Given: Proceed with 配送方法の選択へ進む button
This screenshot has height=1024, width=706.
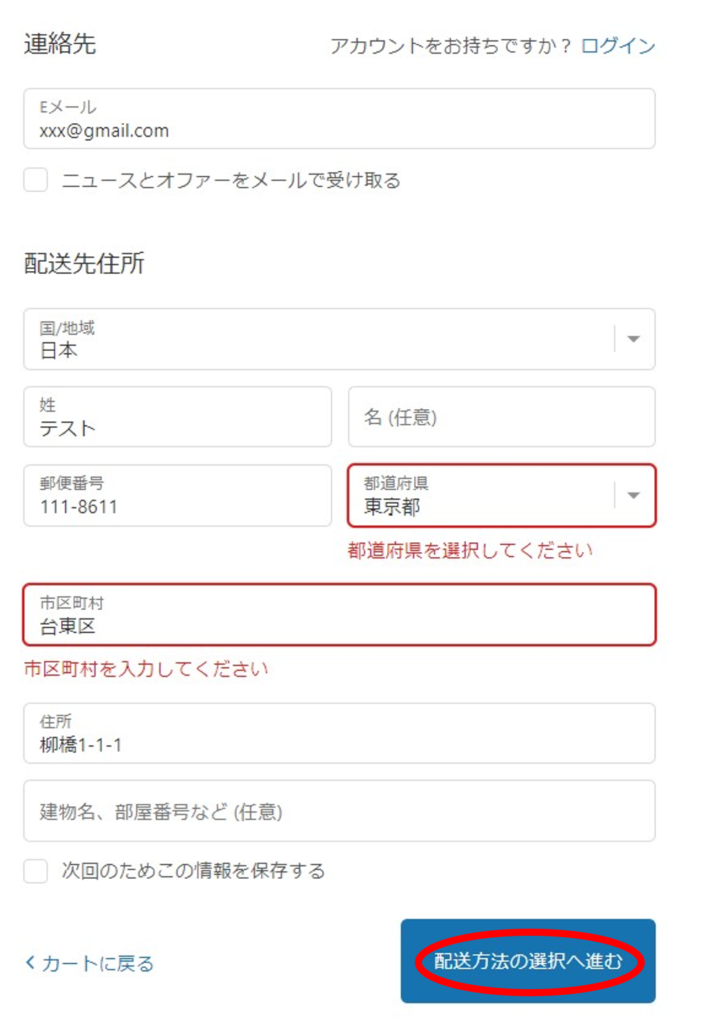Looking at the screenshot, I should point(528,961).
